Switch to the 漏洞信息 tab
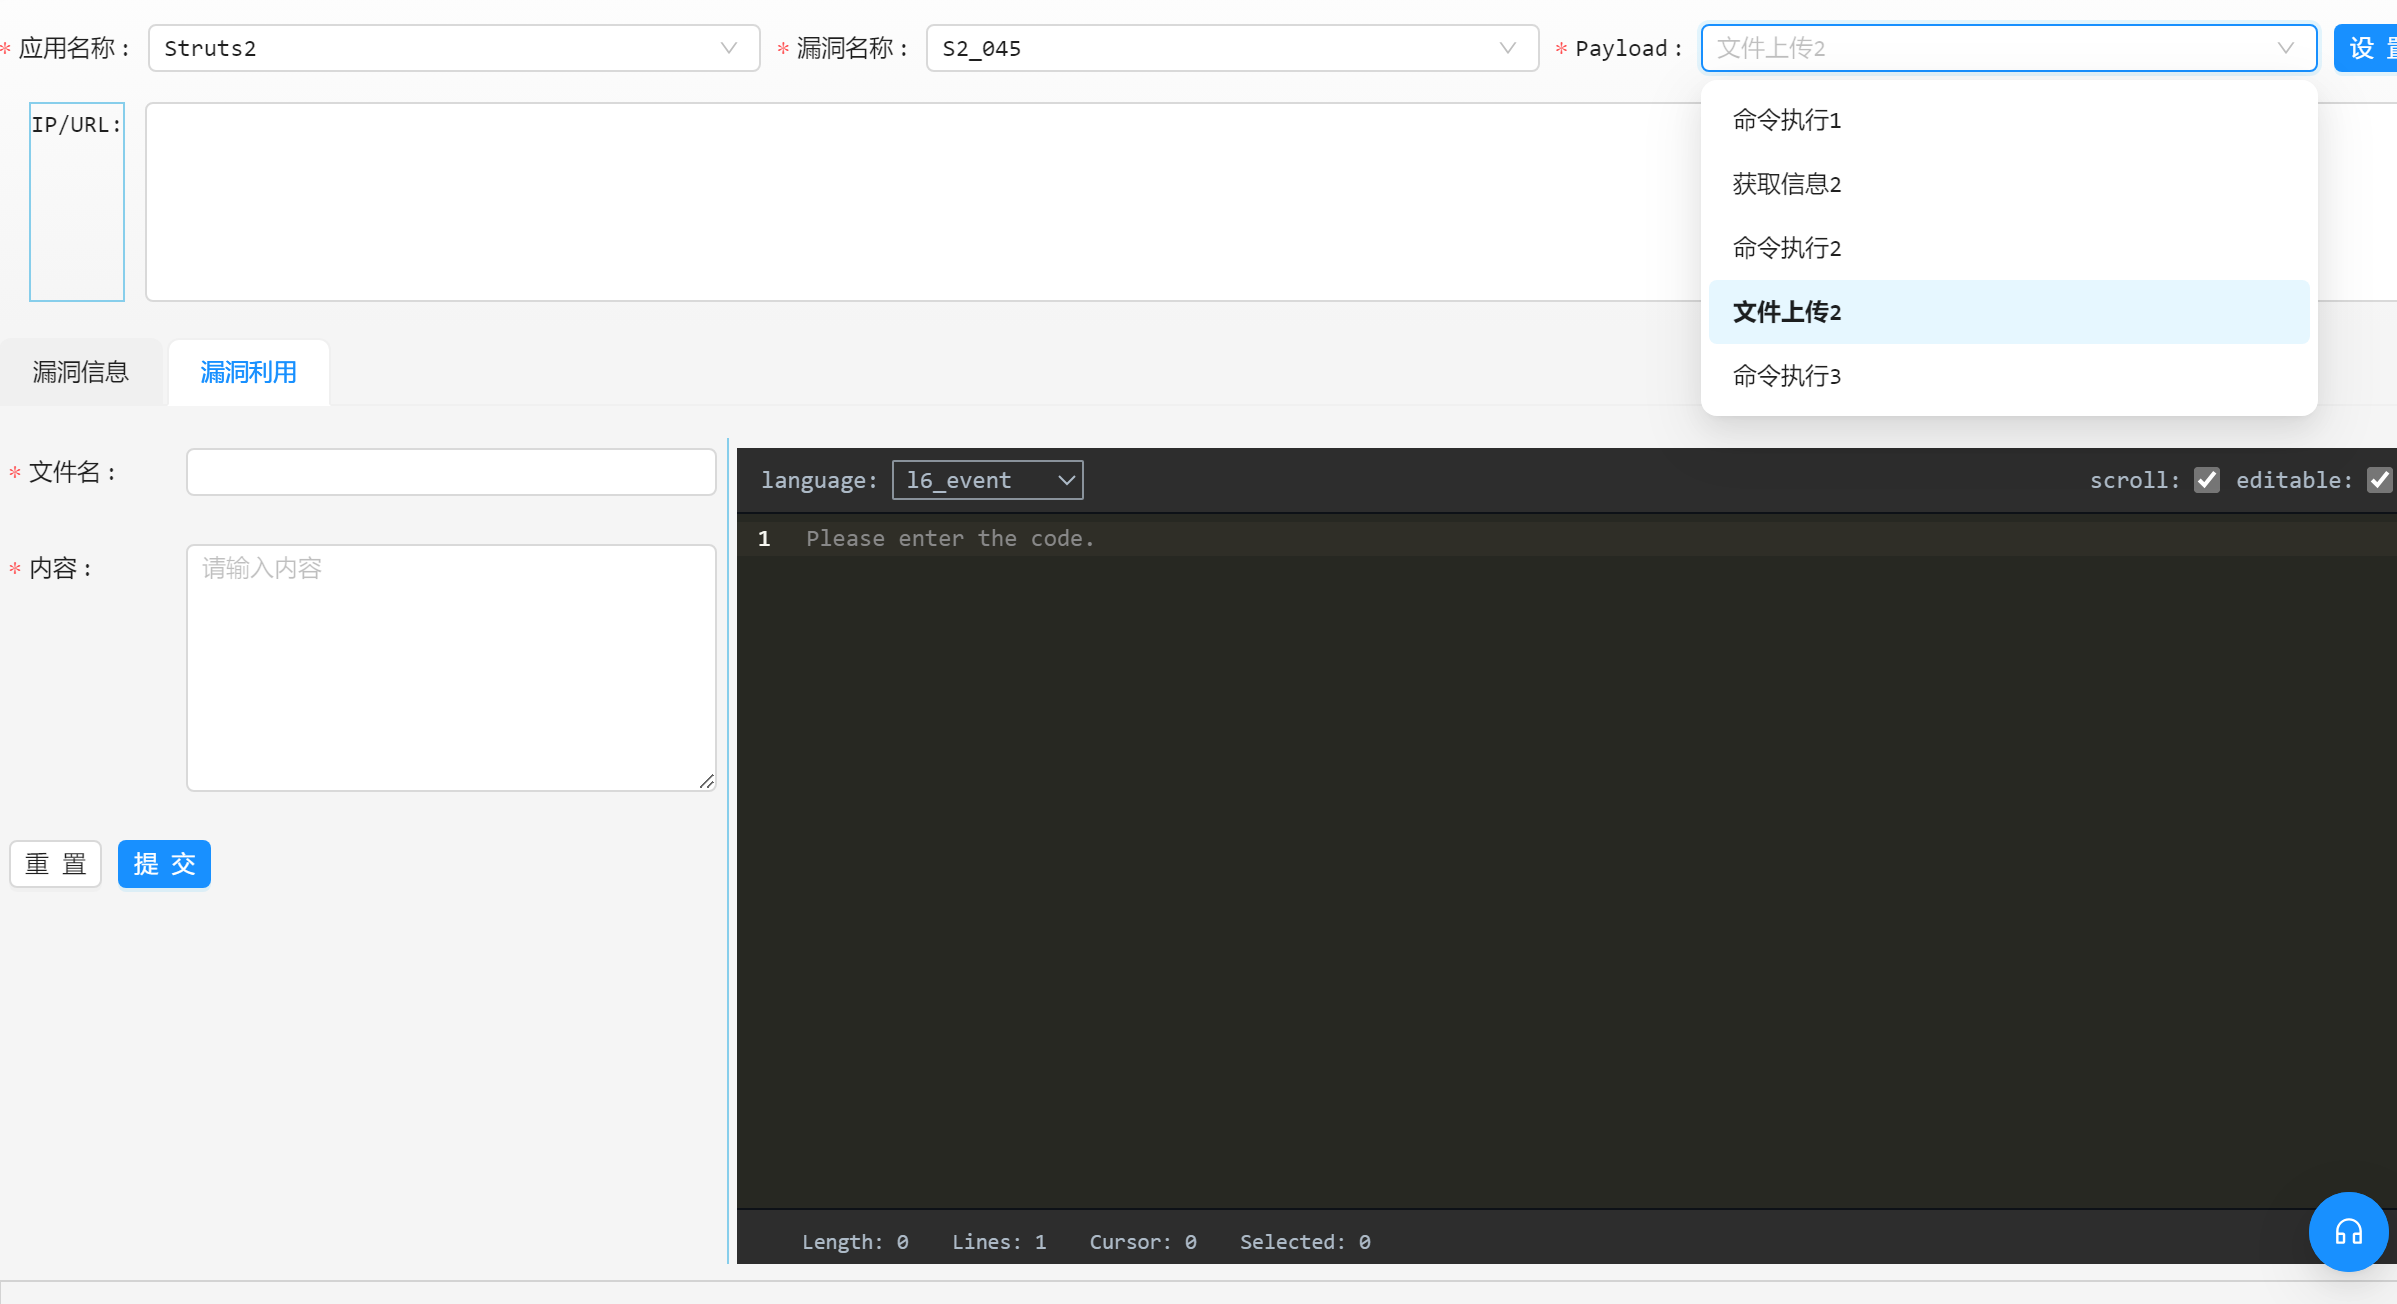Image resolution: width=2397 pixels, height=1304 pixels. [x=81, y=372]
